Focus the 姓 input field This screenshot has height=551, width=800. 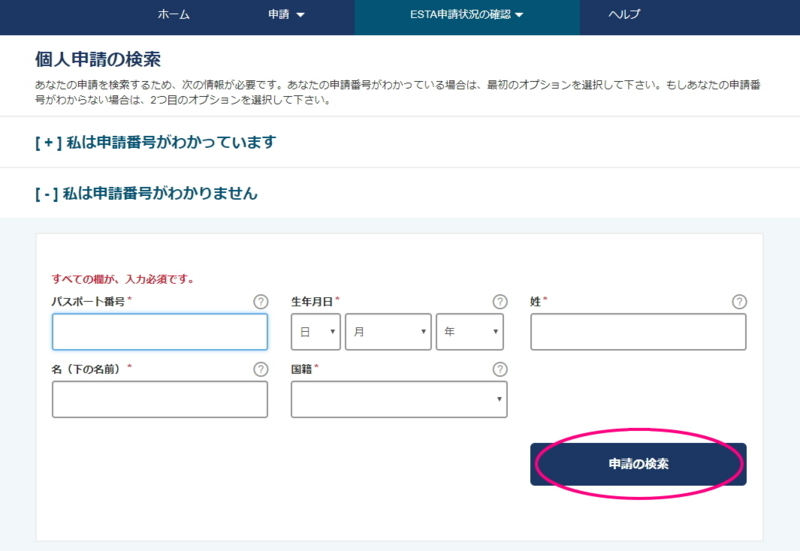pyautogui.click(x=638, y=332)
